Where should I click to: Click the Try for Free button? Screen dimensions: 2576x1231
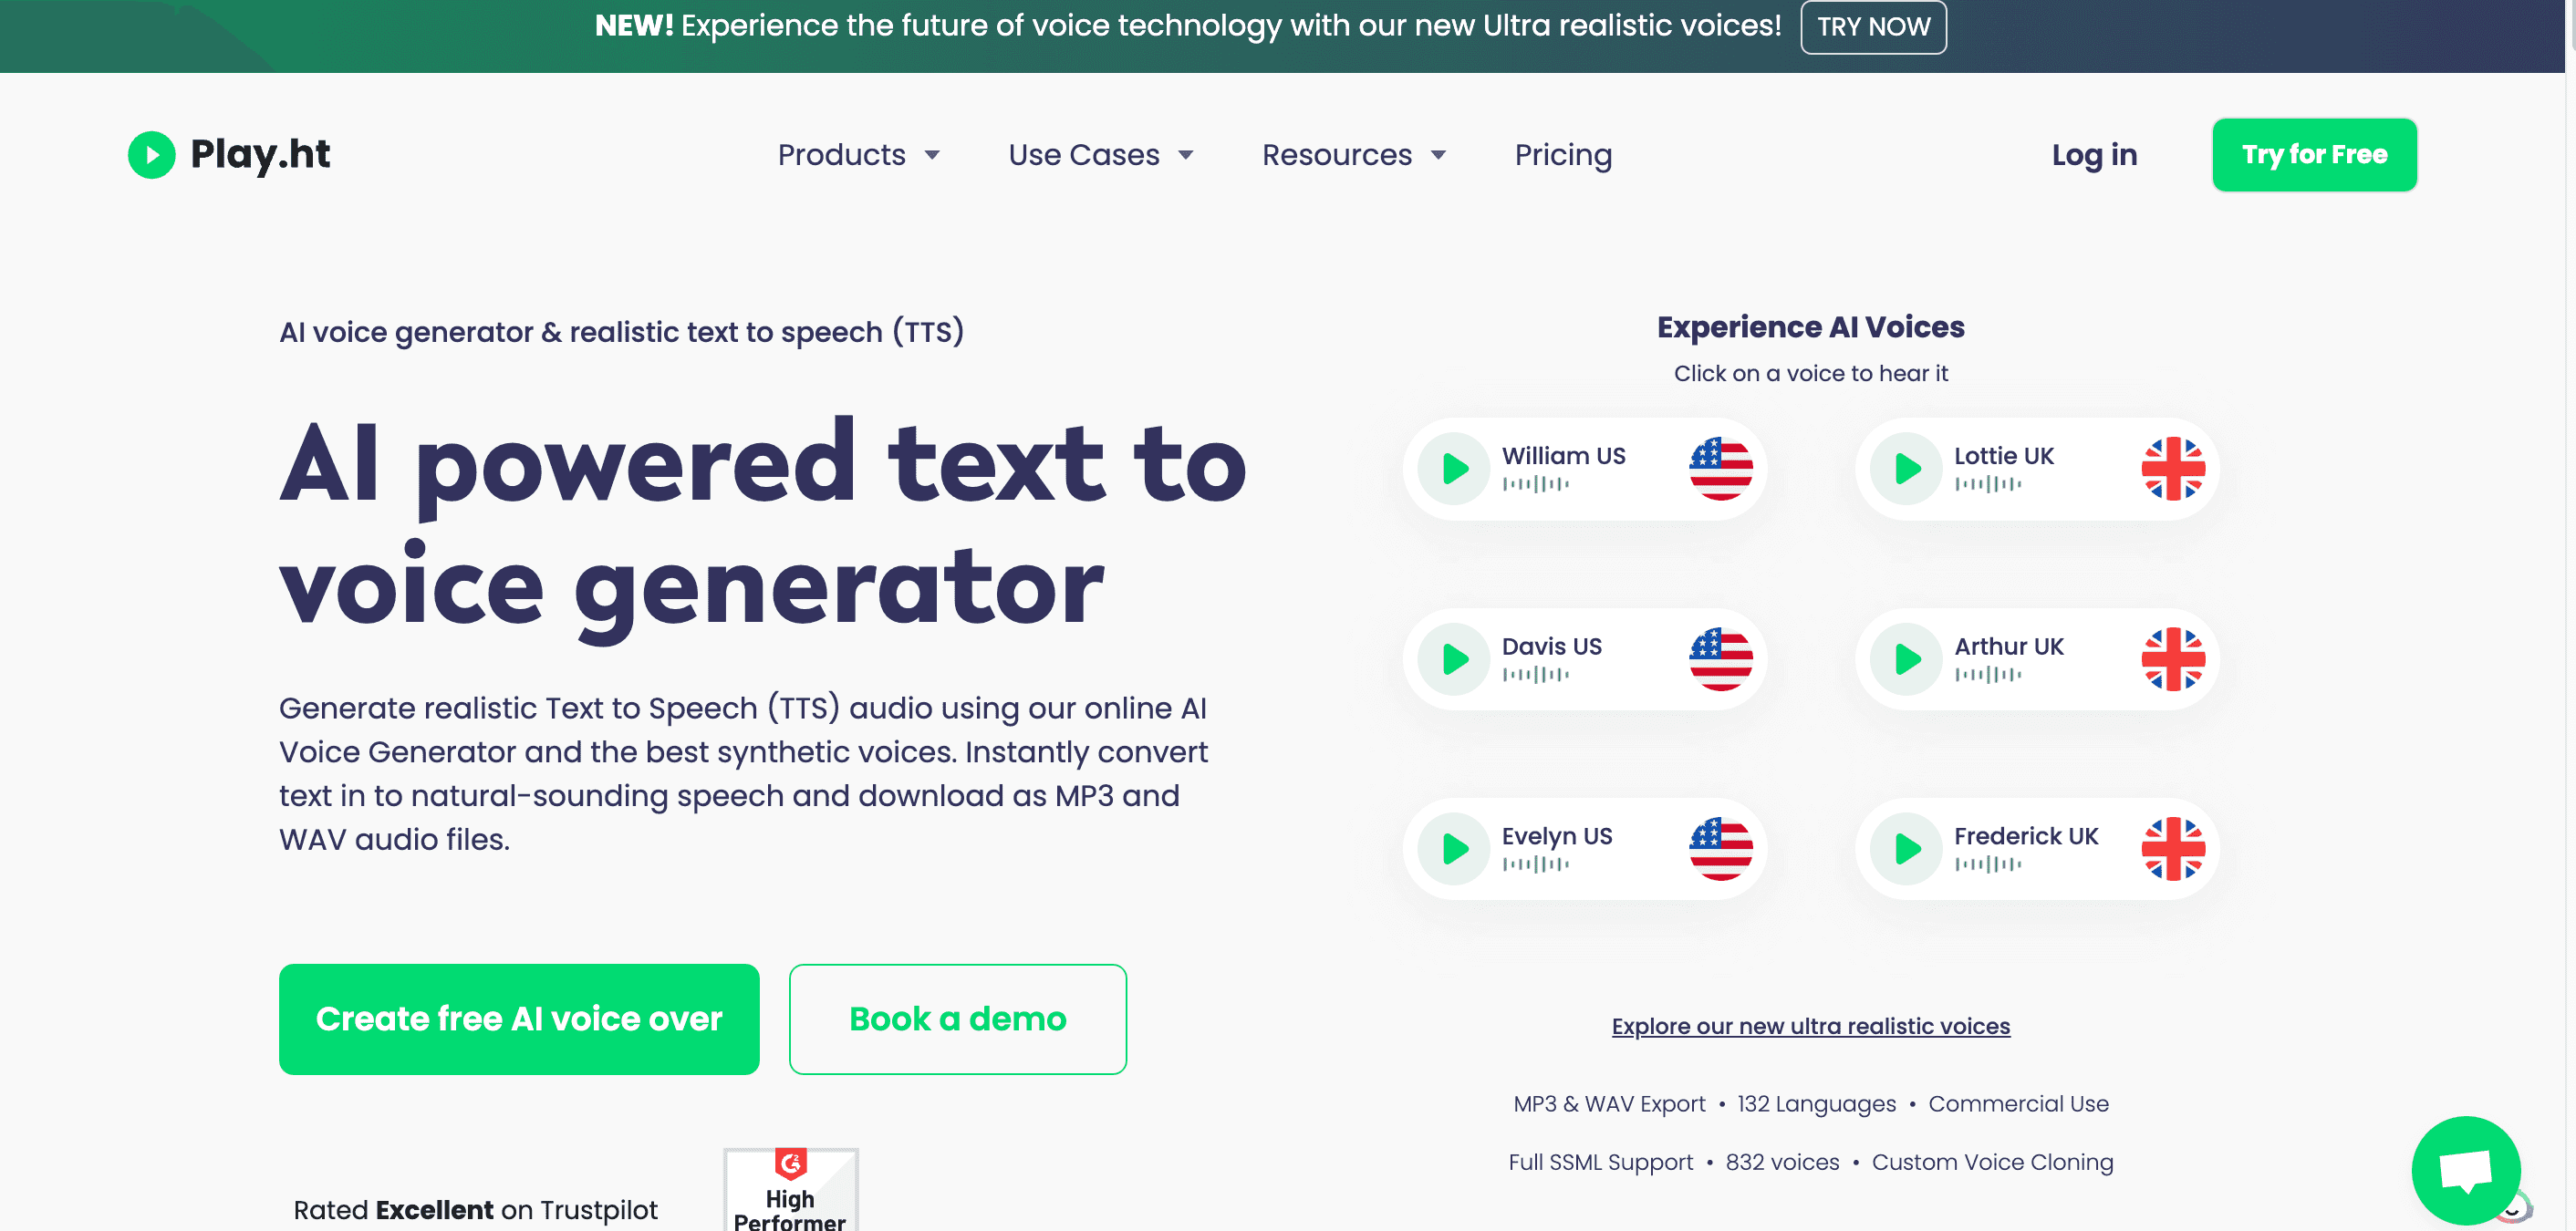(2313, 152)
